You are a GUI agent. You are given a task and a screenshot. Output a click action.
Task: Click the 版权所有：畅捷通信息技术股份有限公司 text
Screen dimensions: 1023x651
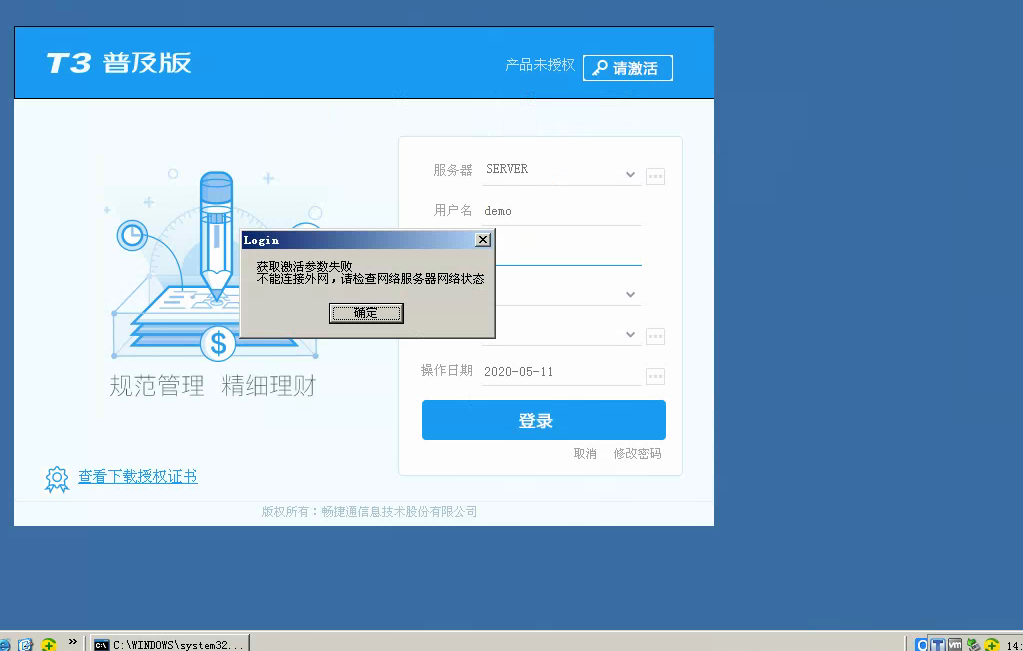[369, 511]
